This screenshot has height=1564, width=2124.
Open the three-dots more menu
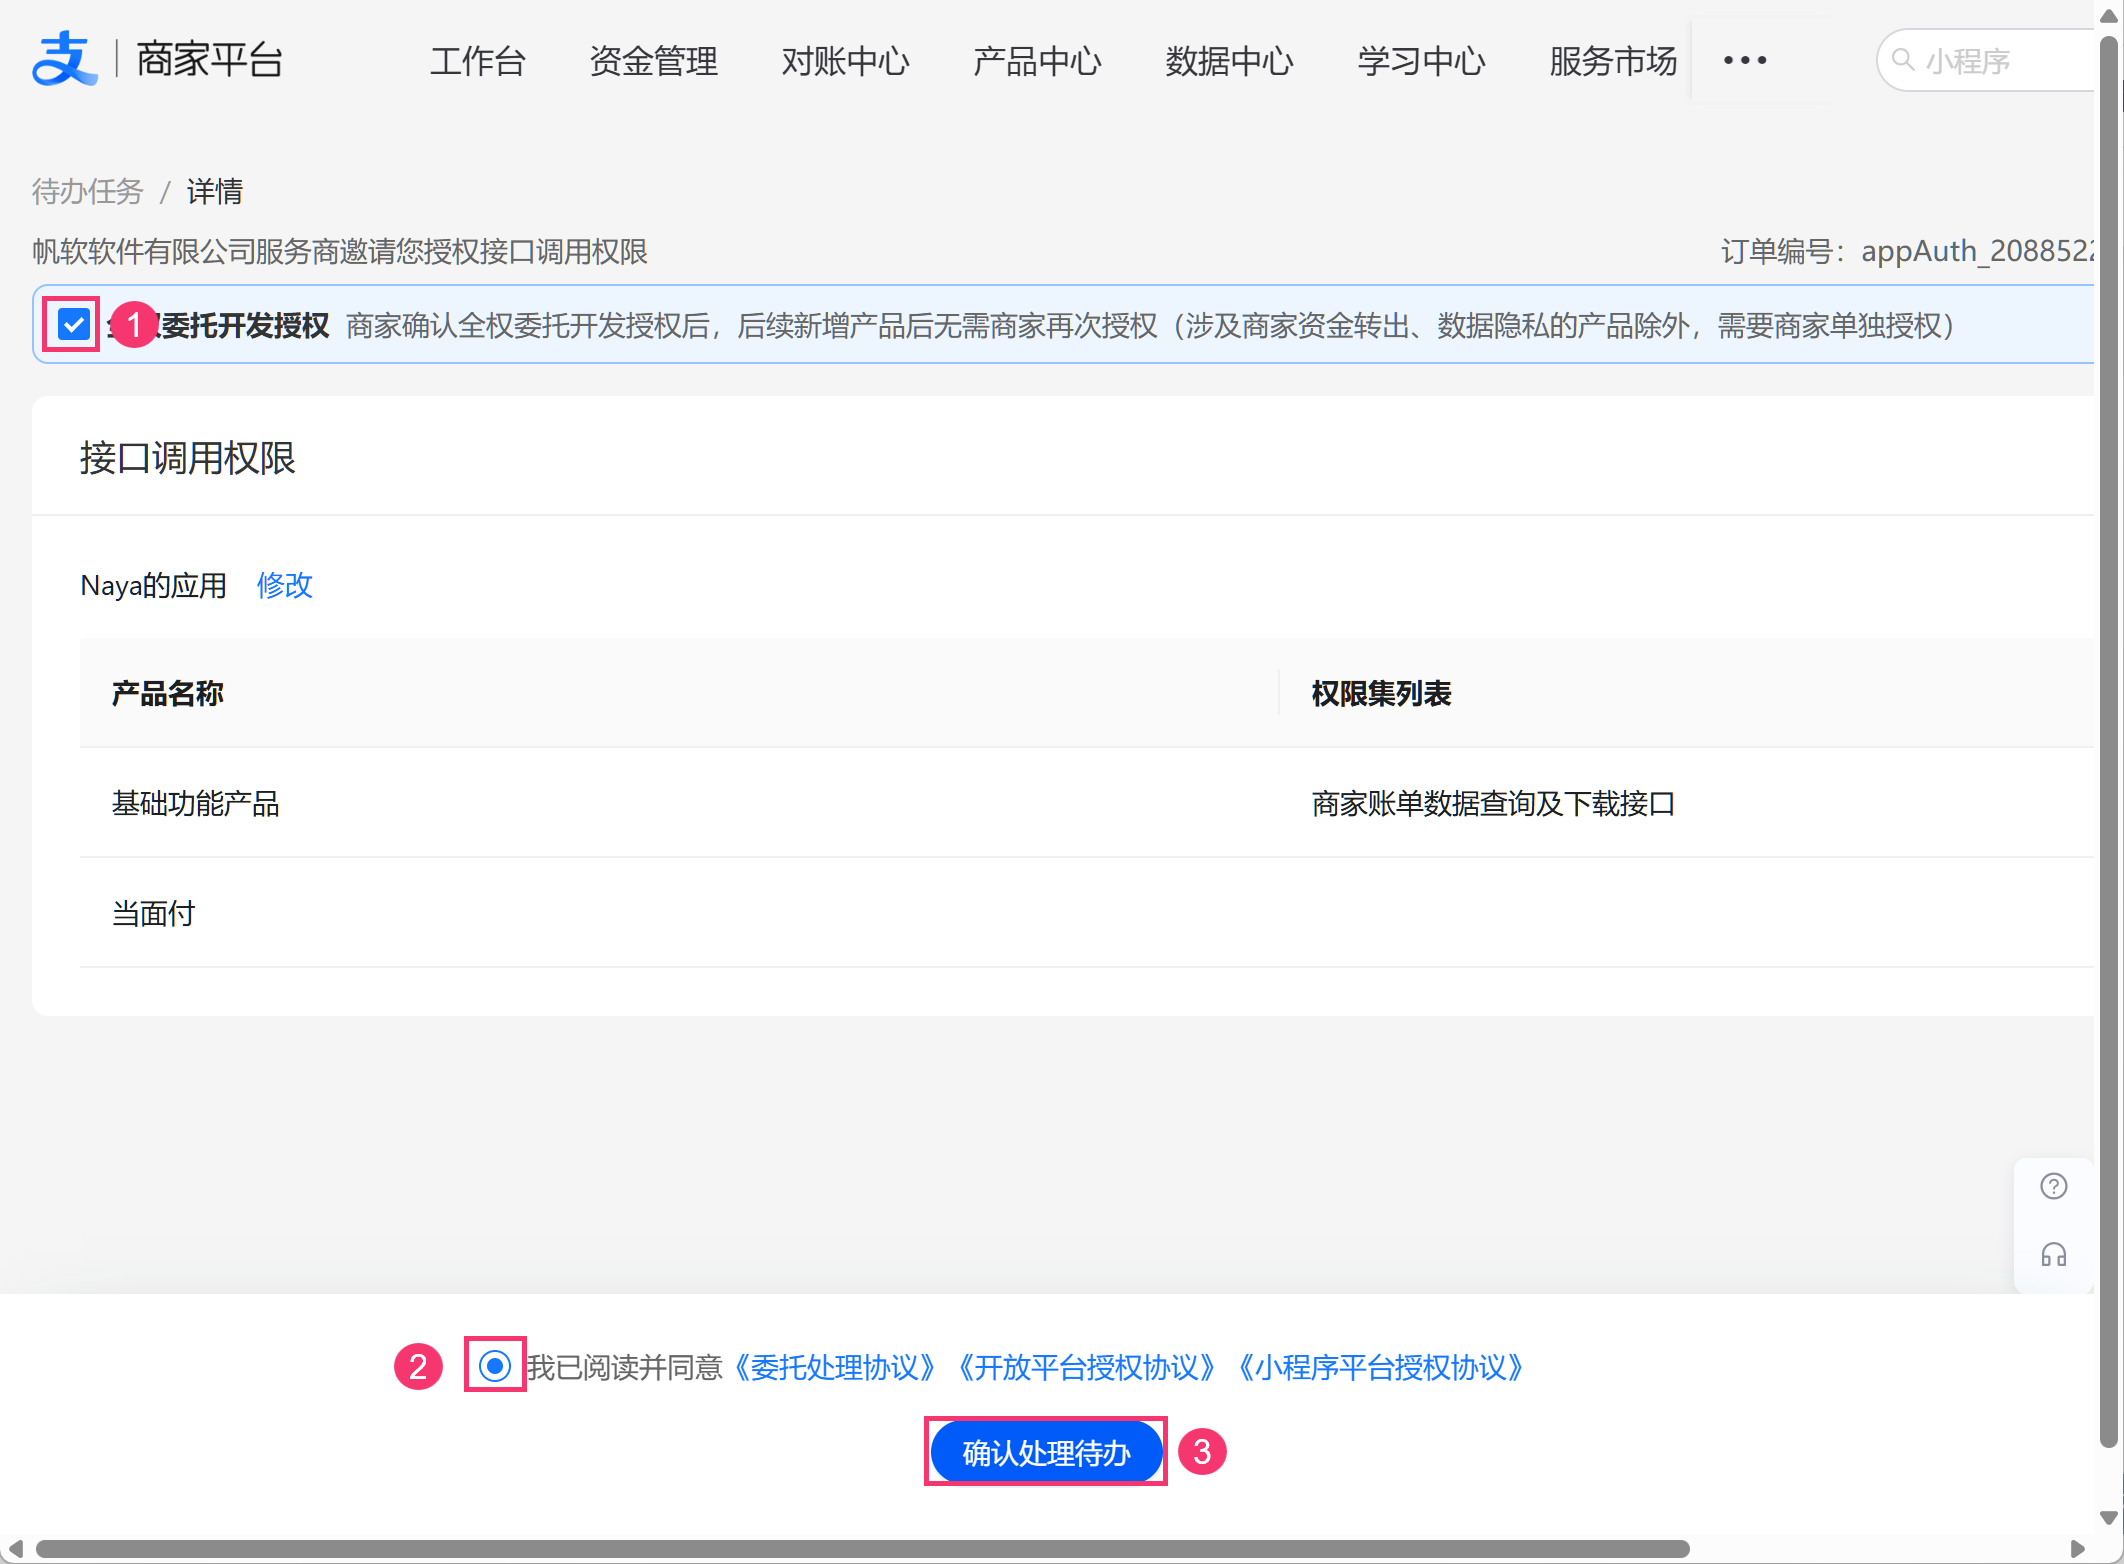pos(1745,61)
